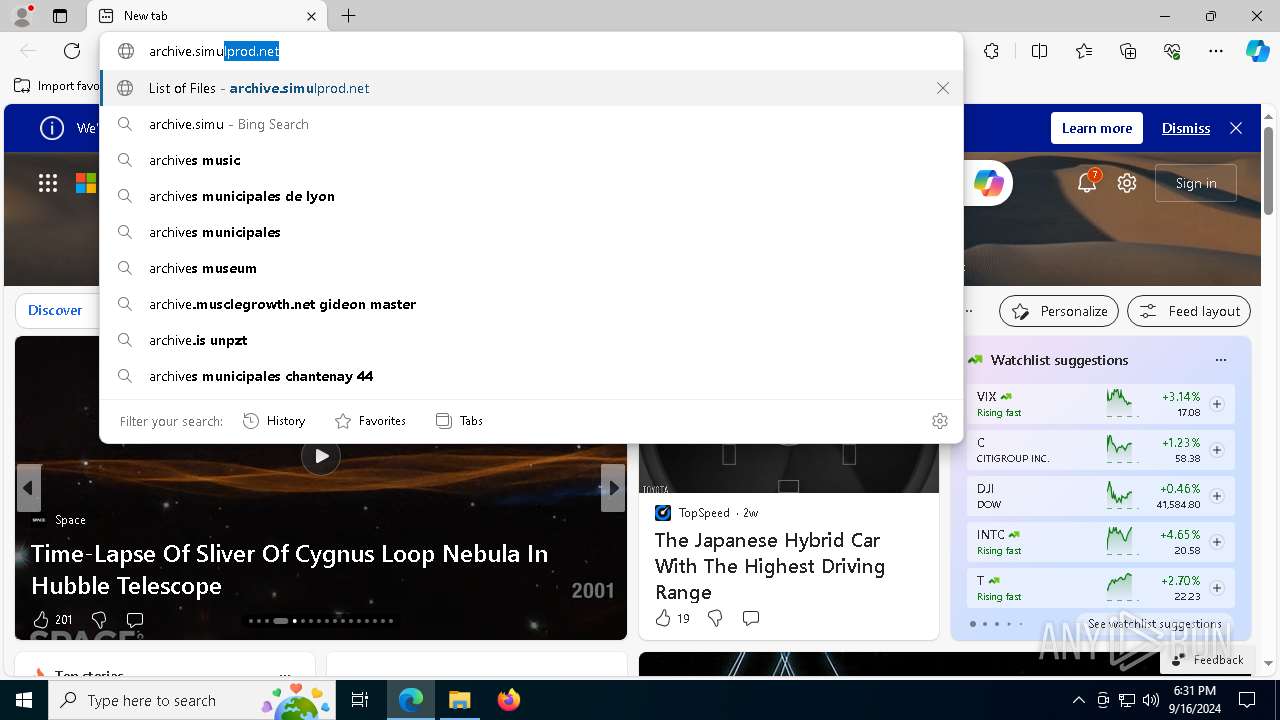Viewport: 1280px width, 720px height.
Task: Filter search by Tabs
Action: (x=459, y=421)
